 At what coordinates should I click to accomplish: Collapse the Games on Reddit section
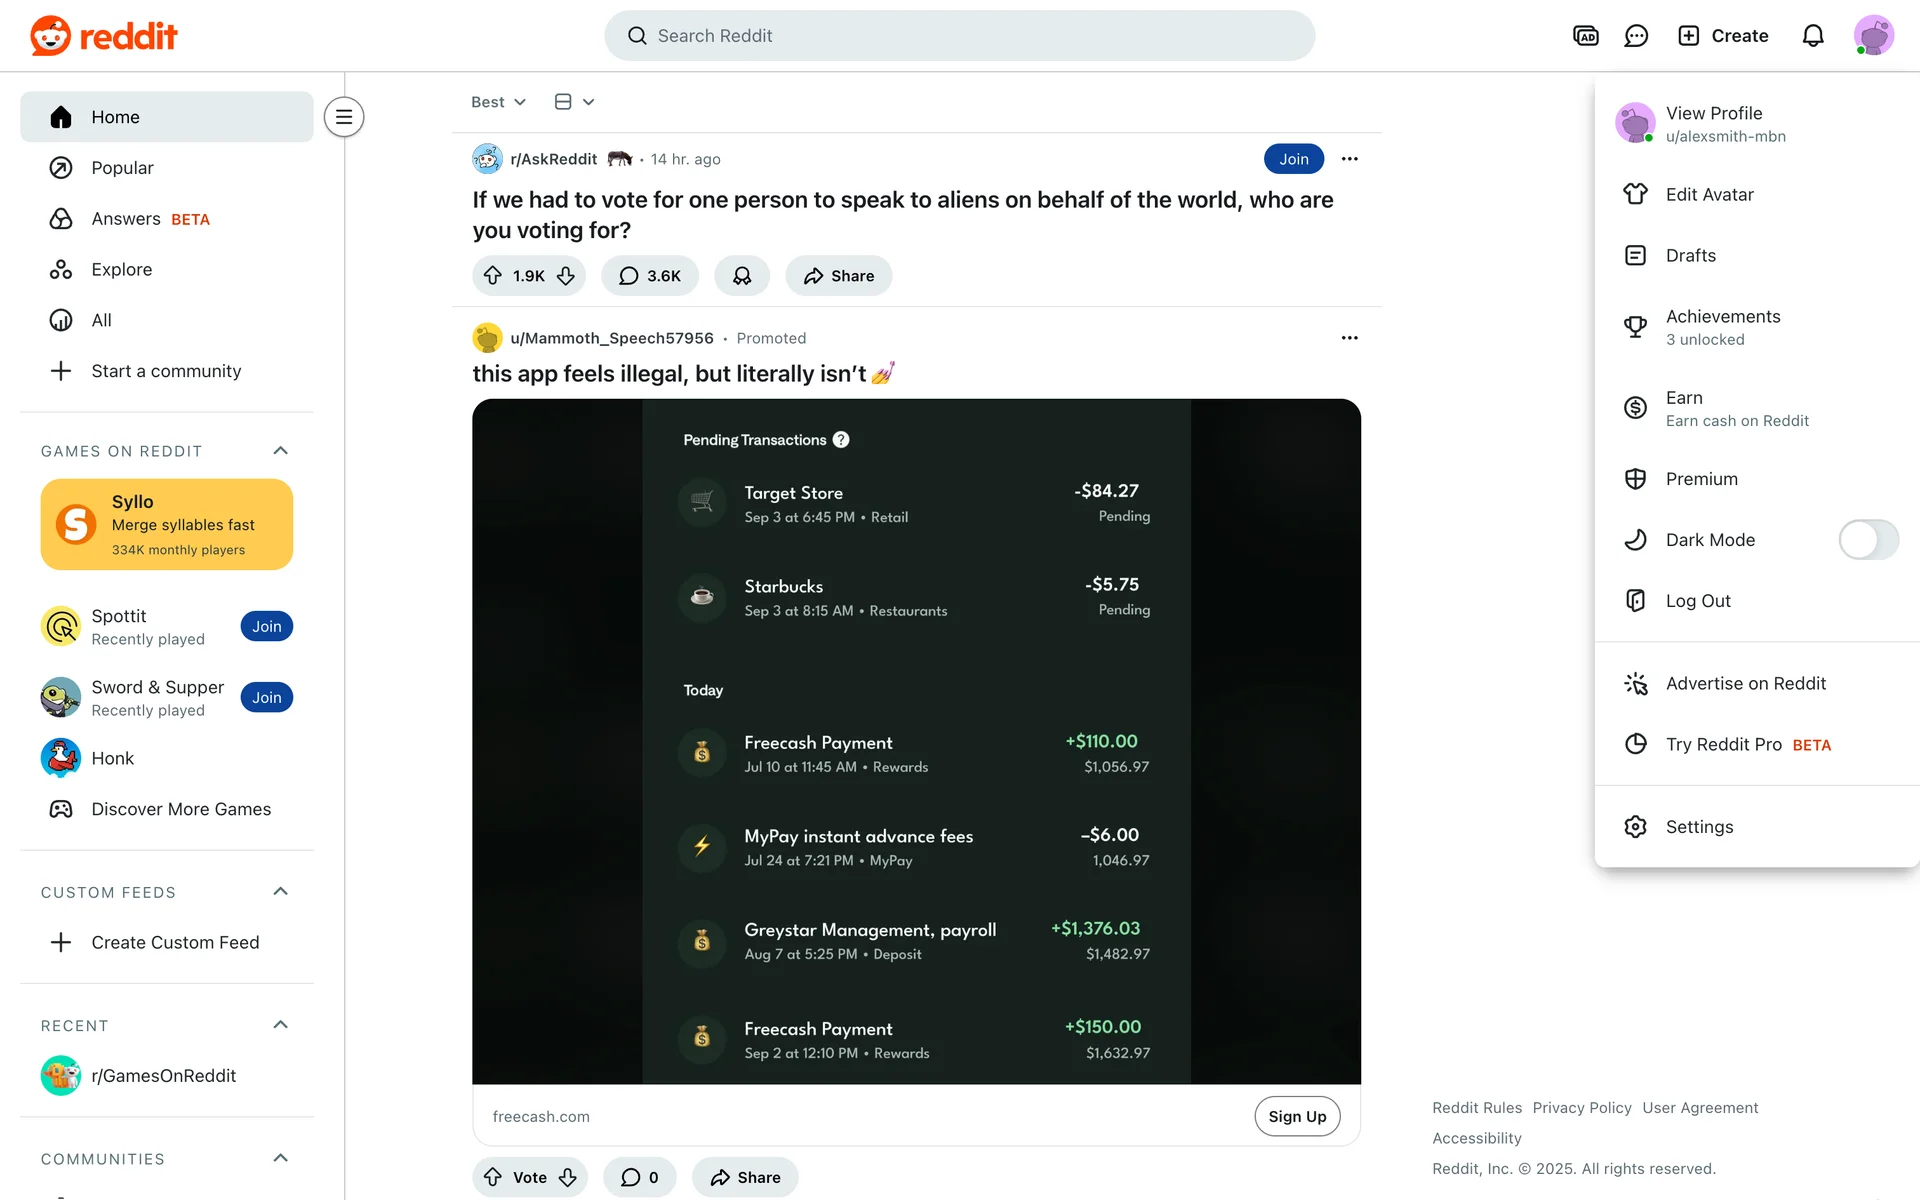(x=280, y=451)
